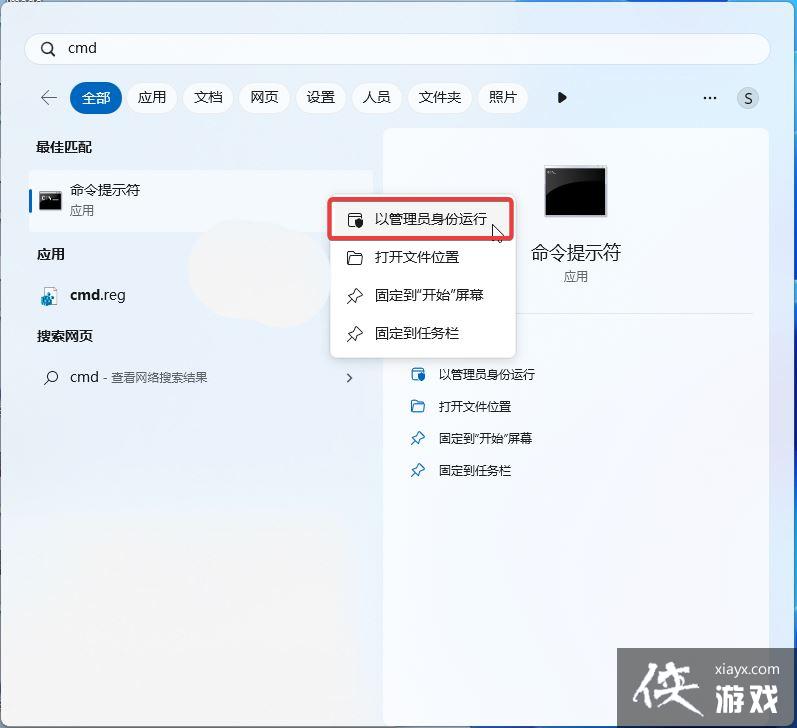Click the cmd.reg file icon
Viewport: 797px width, 728px height.
[x=49, y=296]
